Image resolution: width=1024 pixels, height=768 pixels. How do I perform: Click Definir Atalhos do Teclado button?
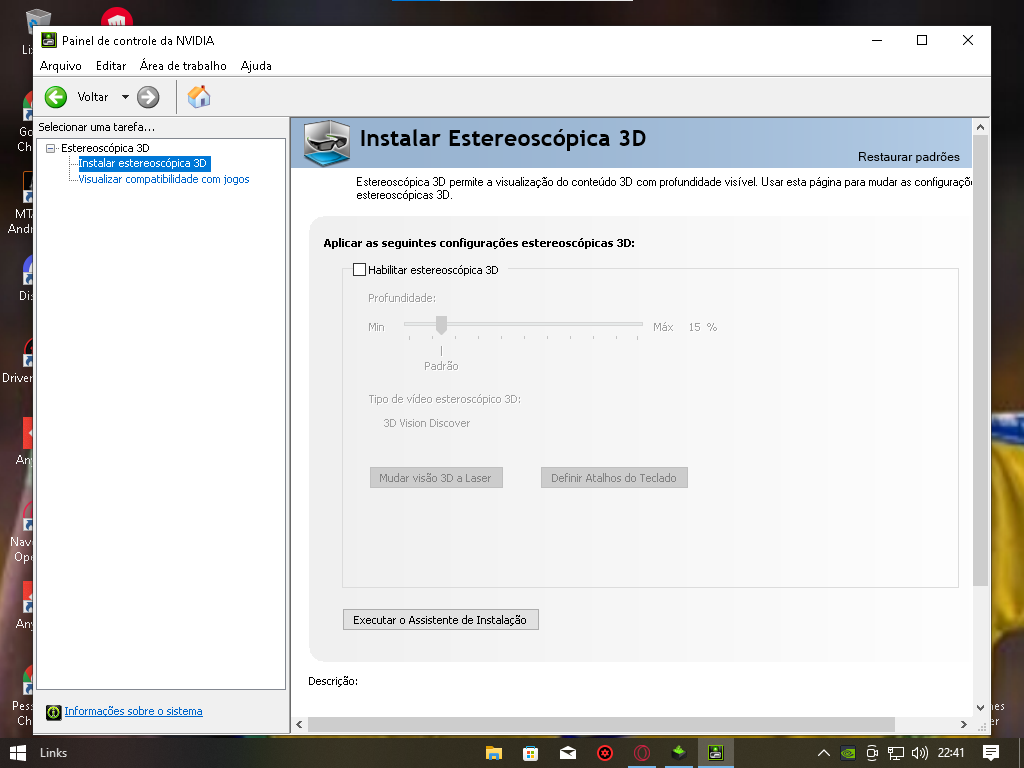614,478
